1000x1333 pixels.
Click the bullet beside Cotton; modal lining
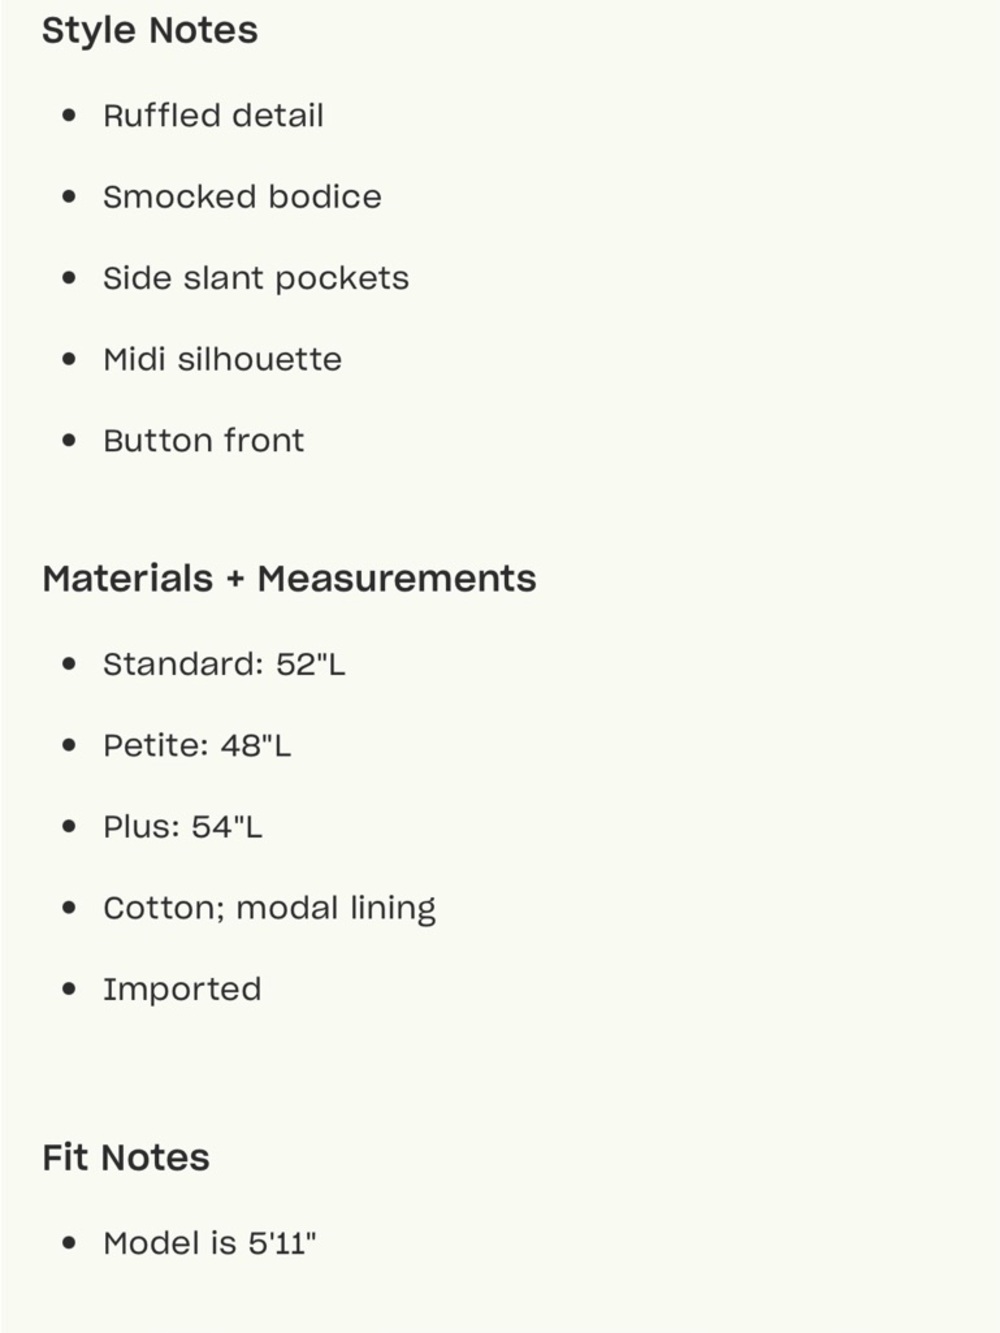tap(69, 908)
